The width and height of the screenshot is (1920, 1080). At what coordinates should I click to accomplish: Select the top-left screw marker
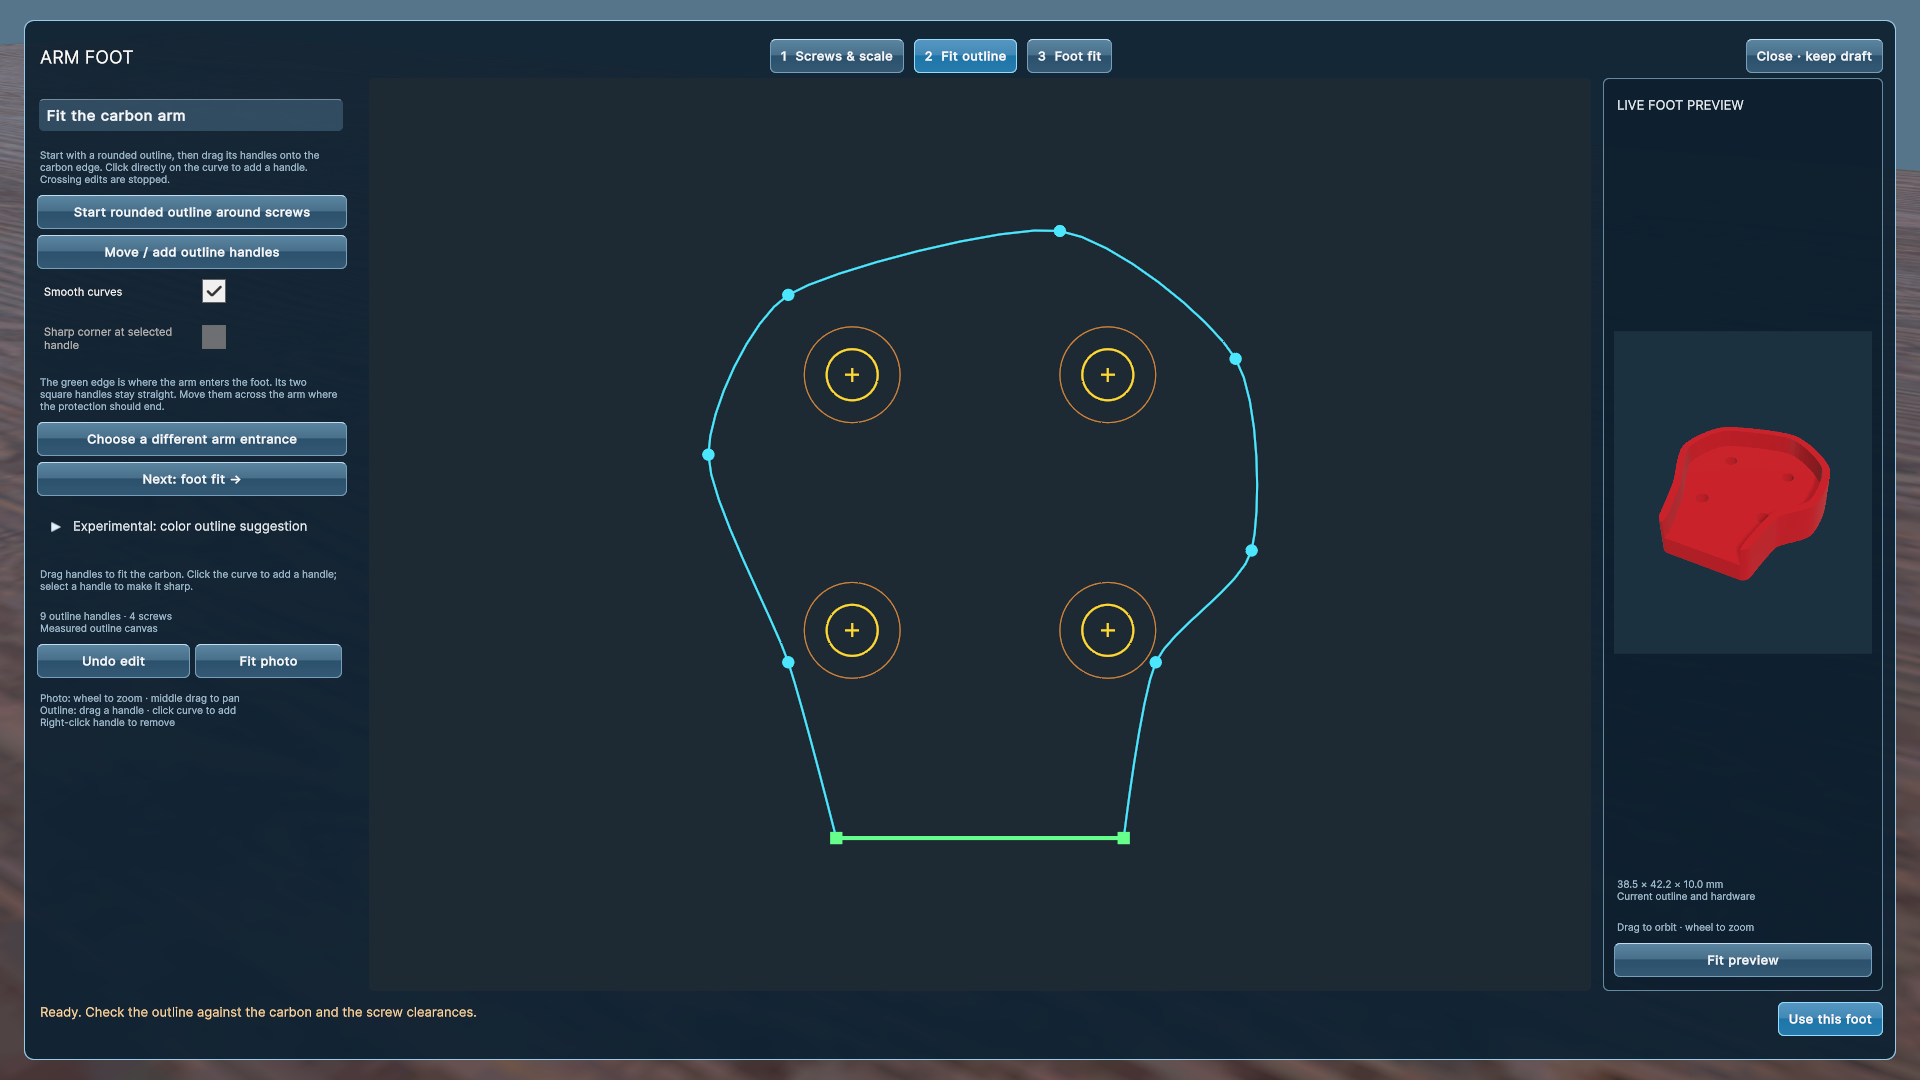(x=852, y=375)
